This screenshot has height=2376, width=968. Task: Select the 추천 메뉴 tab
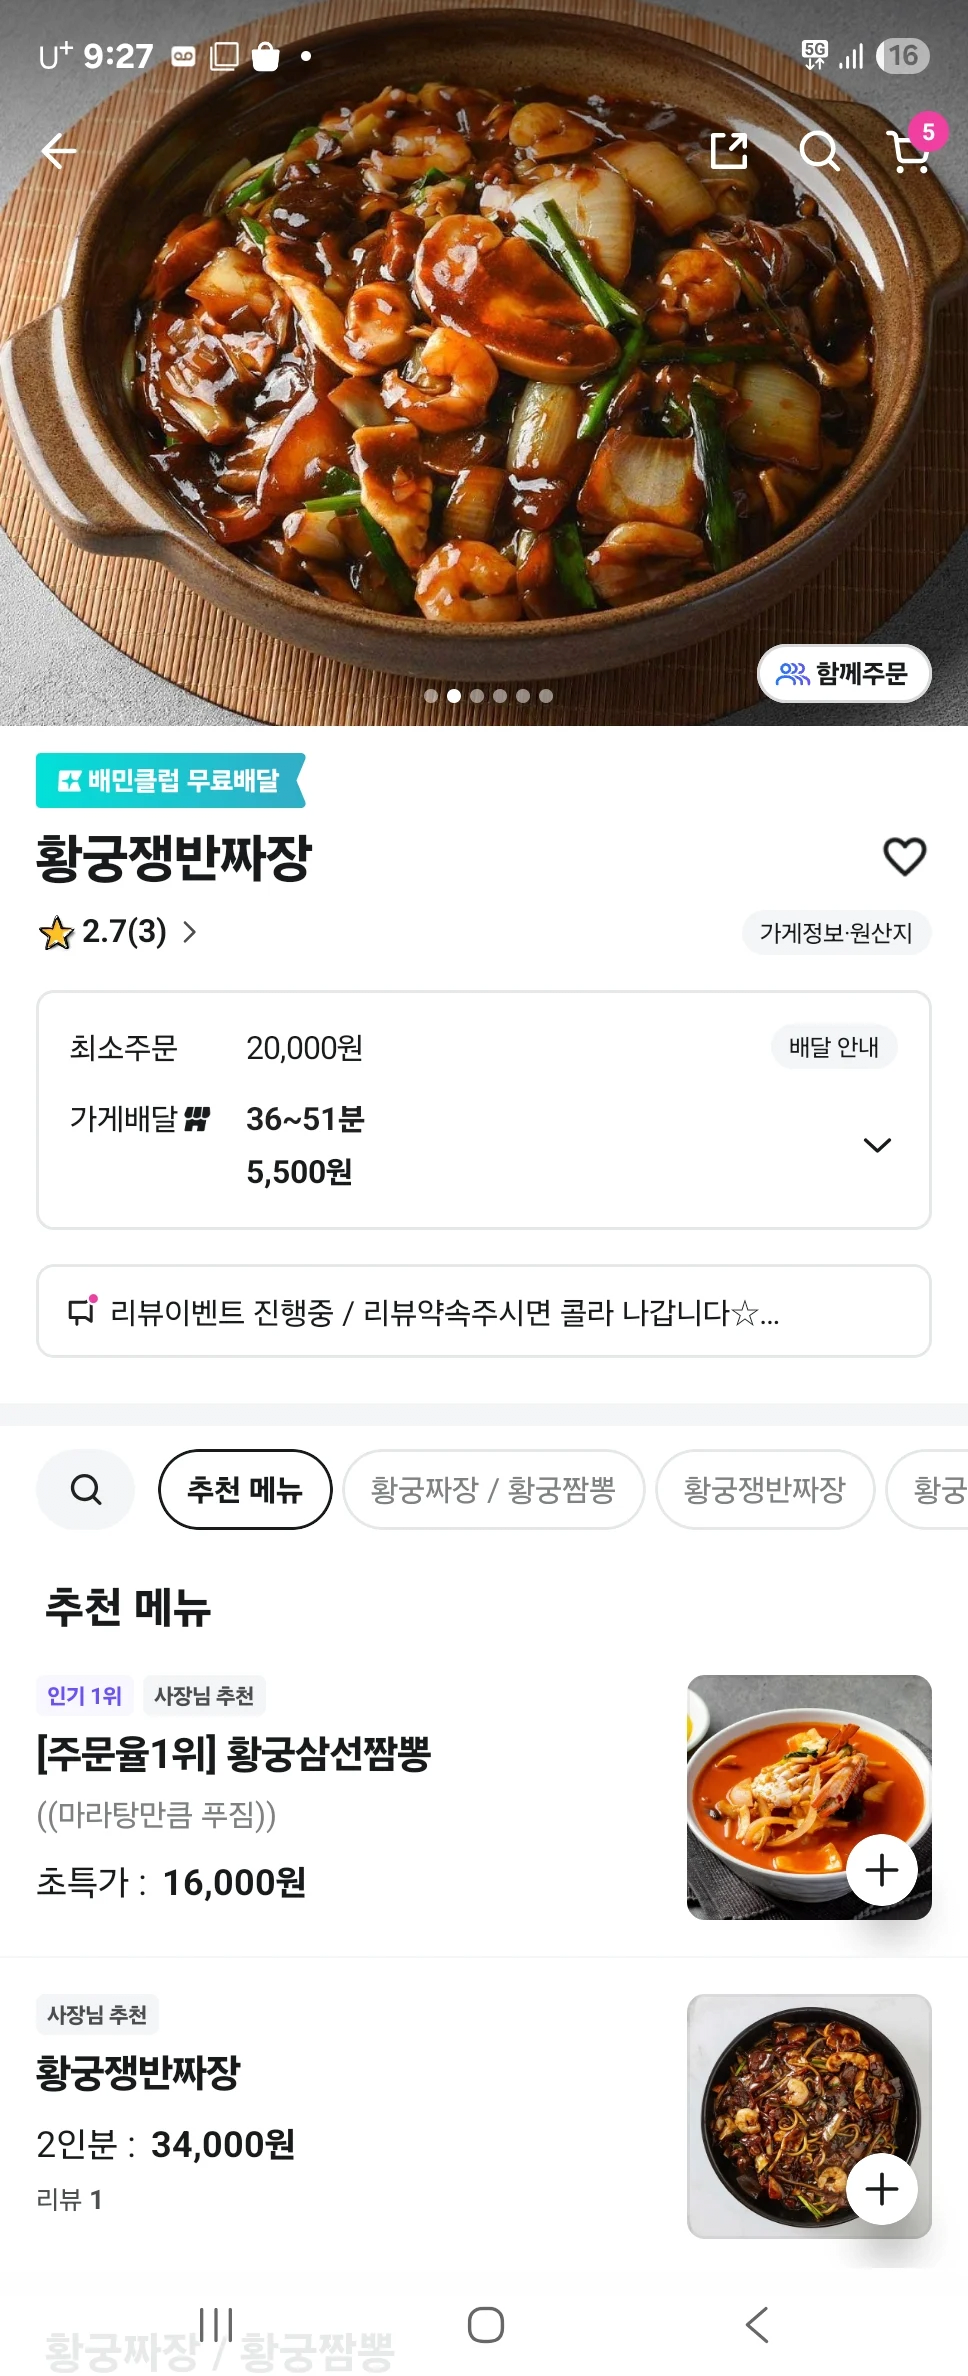point(245,1489)
